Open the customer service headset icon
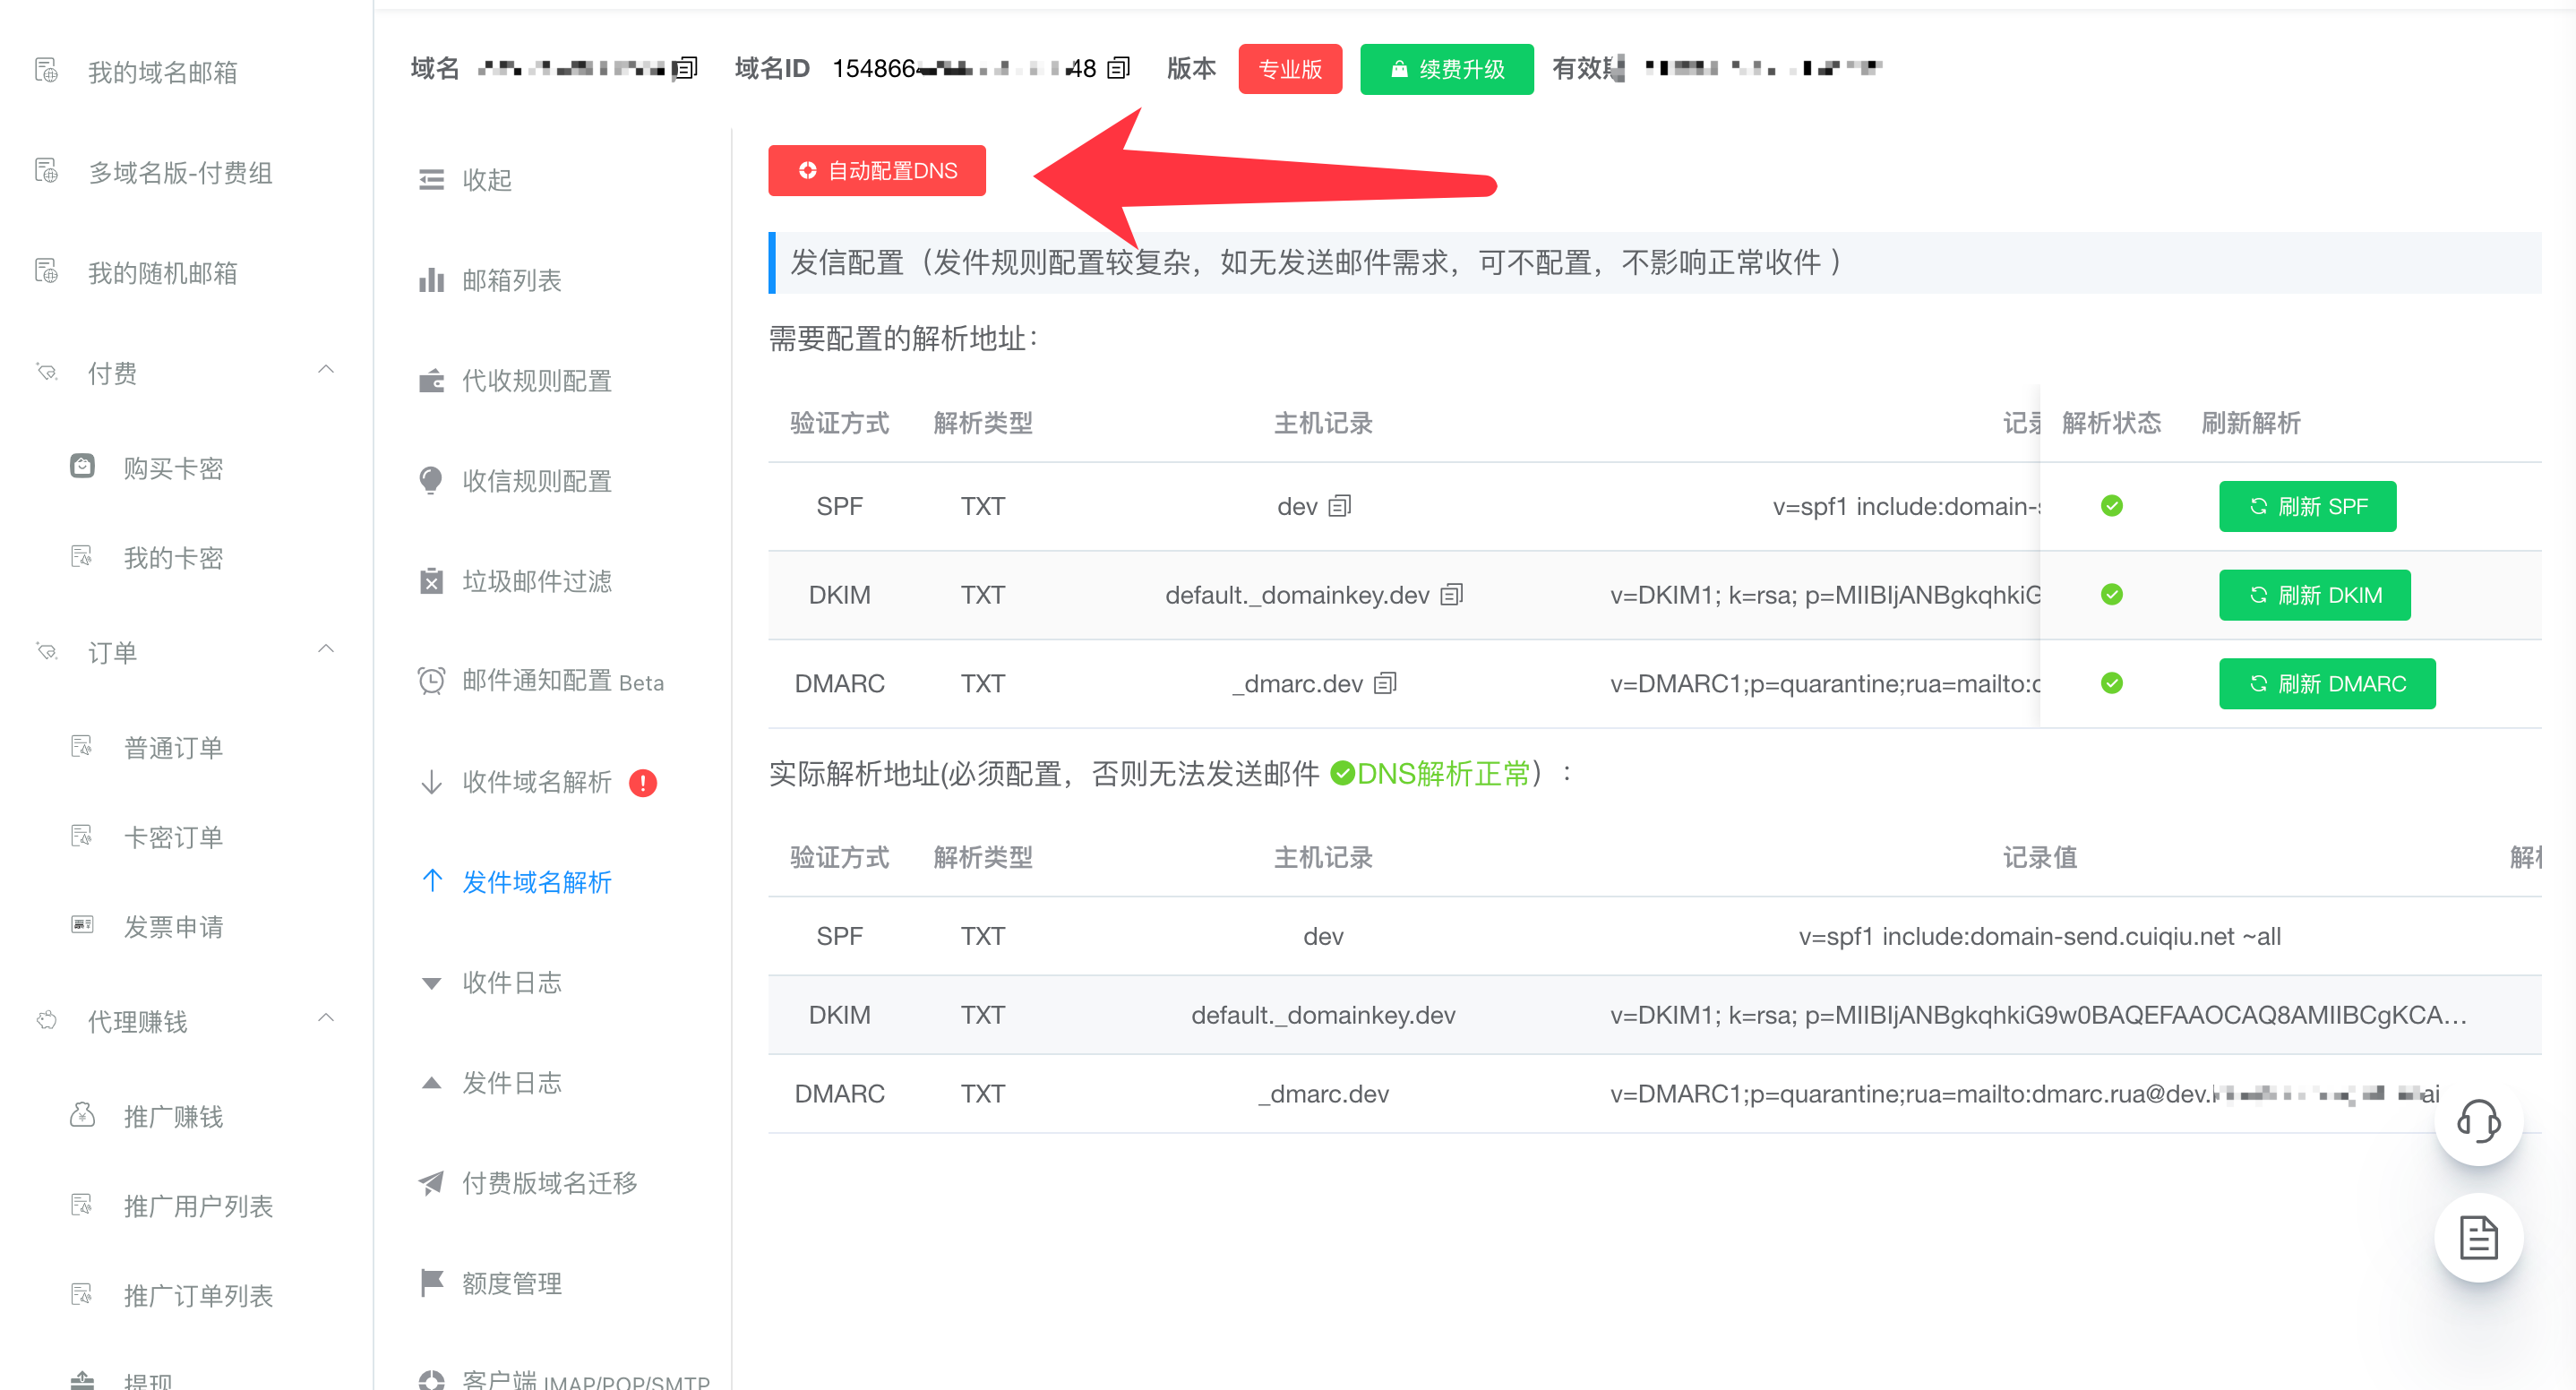The image size is (2576, 1390). [2479, 1121]
